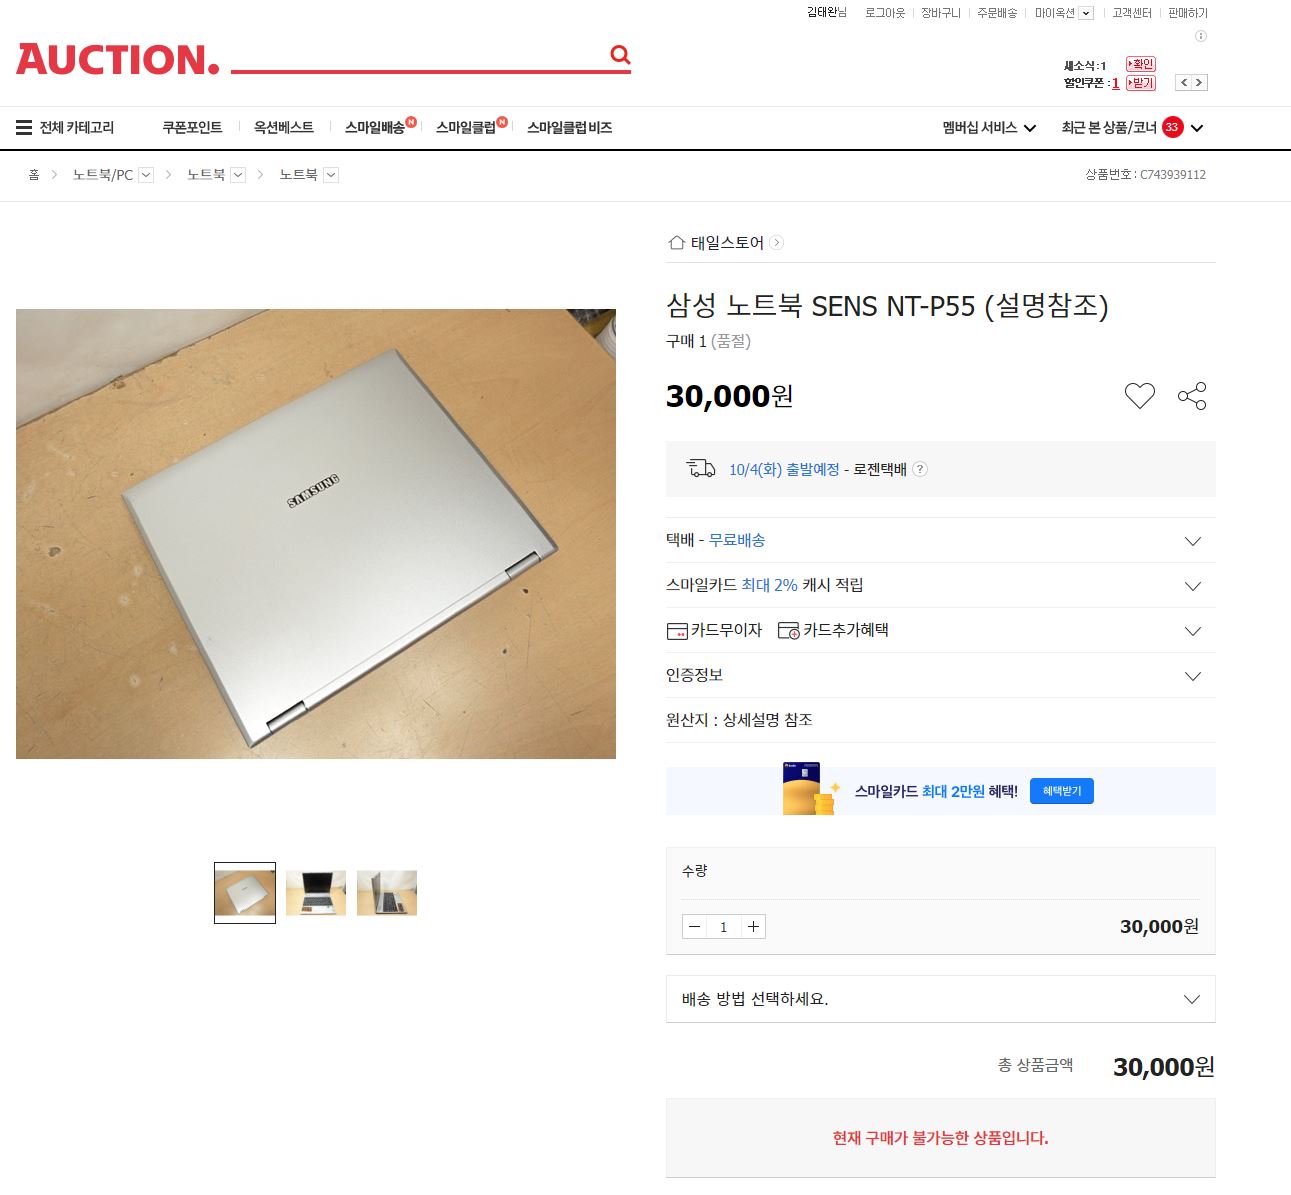Expand the 최근 본 상품/코너 dropdown
1291x1195 pixels.
click(1197, 128)
